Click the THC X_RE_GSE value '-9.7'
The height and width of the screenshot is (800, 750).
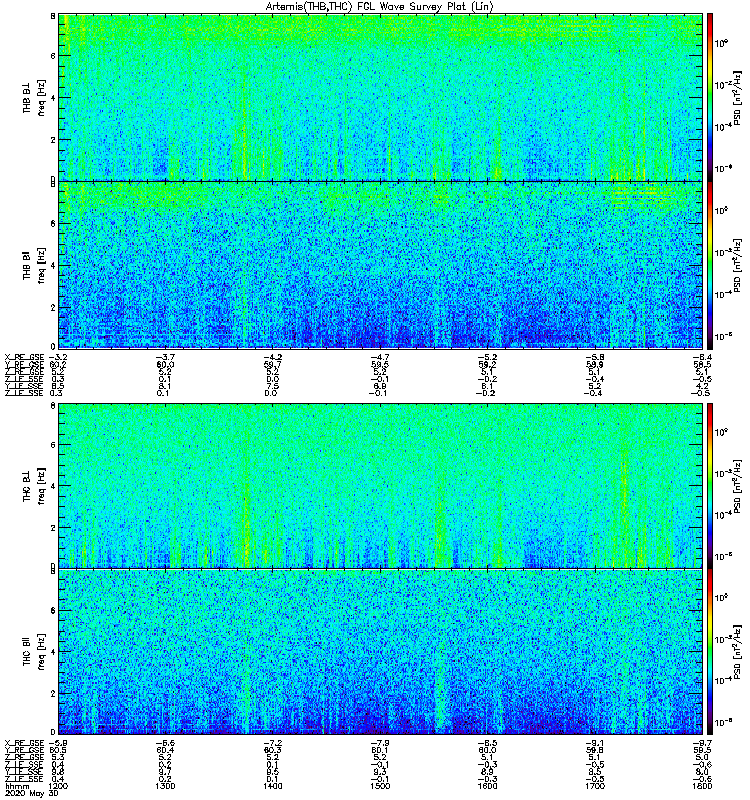click(x=702, y=743)
